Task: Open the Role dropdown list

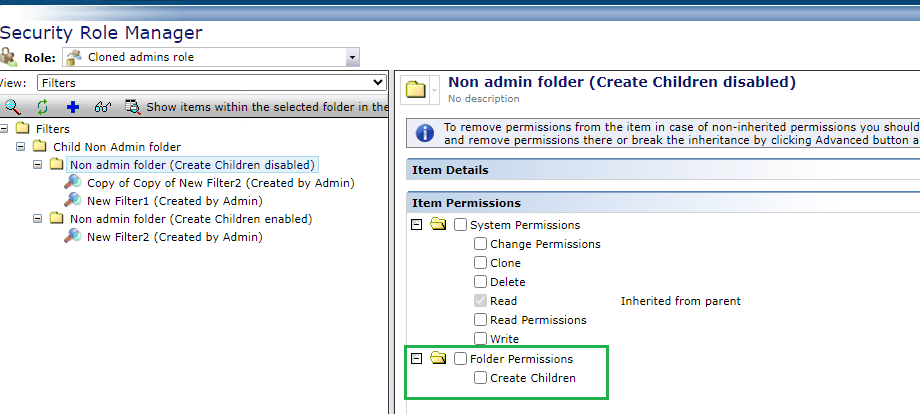Action: 351,57
